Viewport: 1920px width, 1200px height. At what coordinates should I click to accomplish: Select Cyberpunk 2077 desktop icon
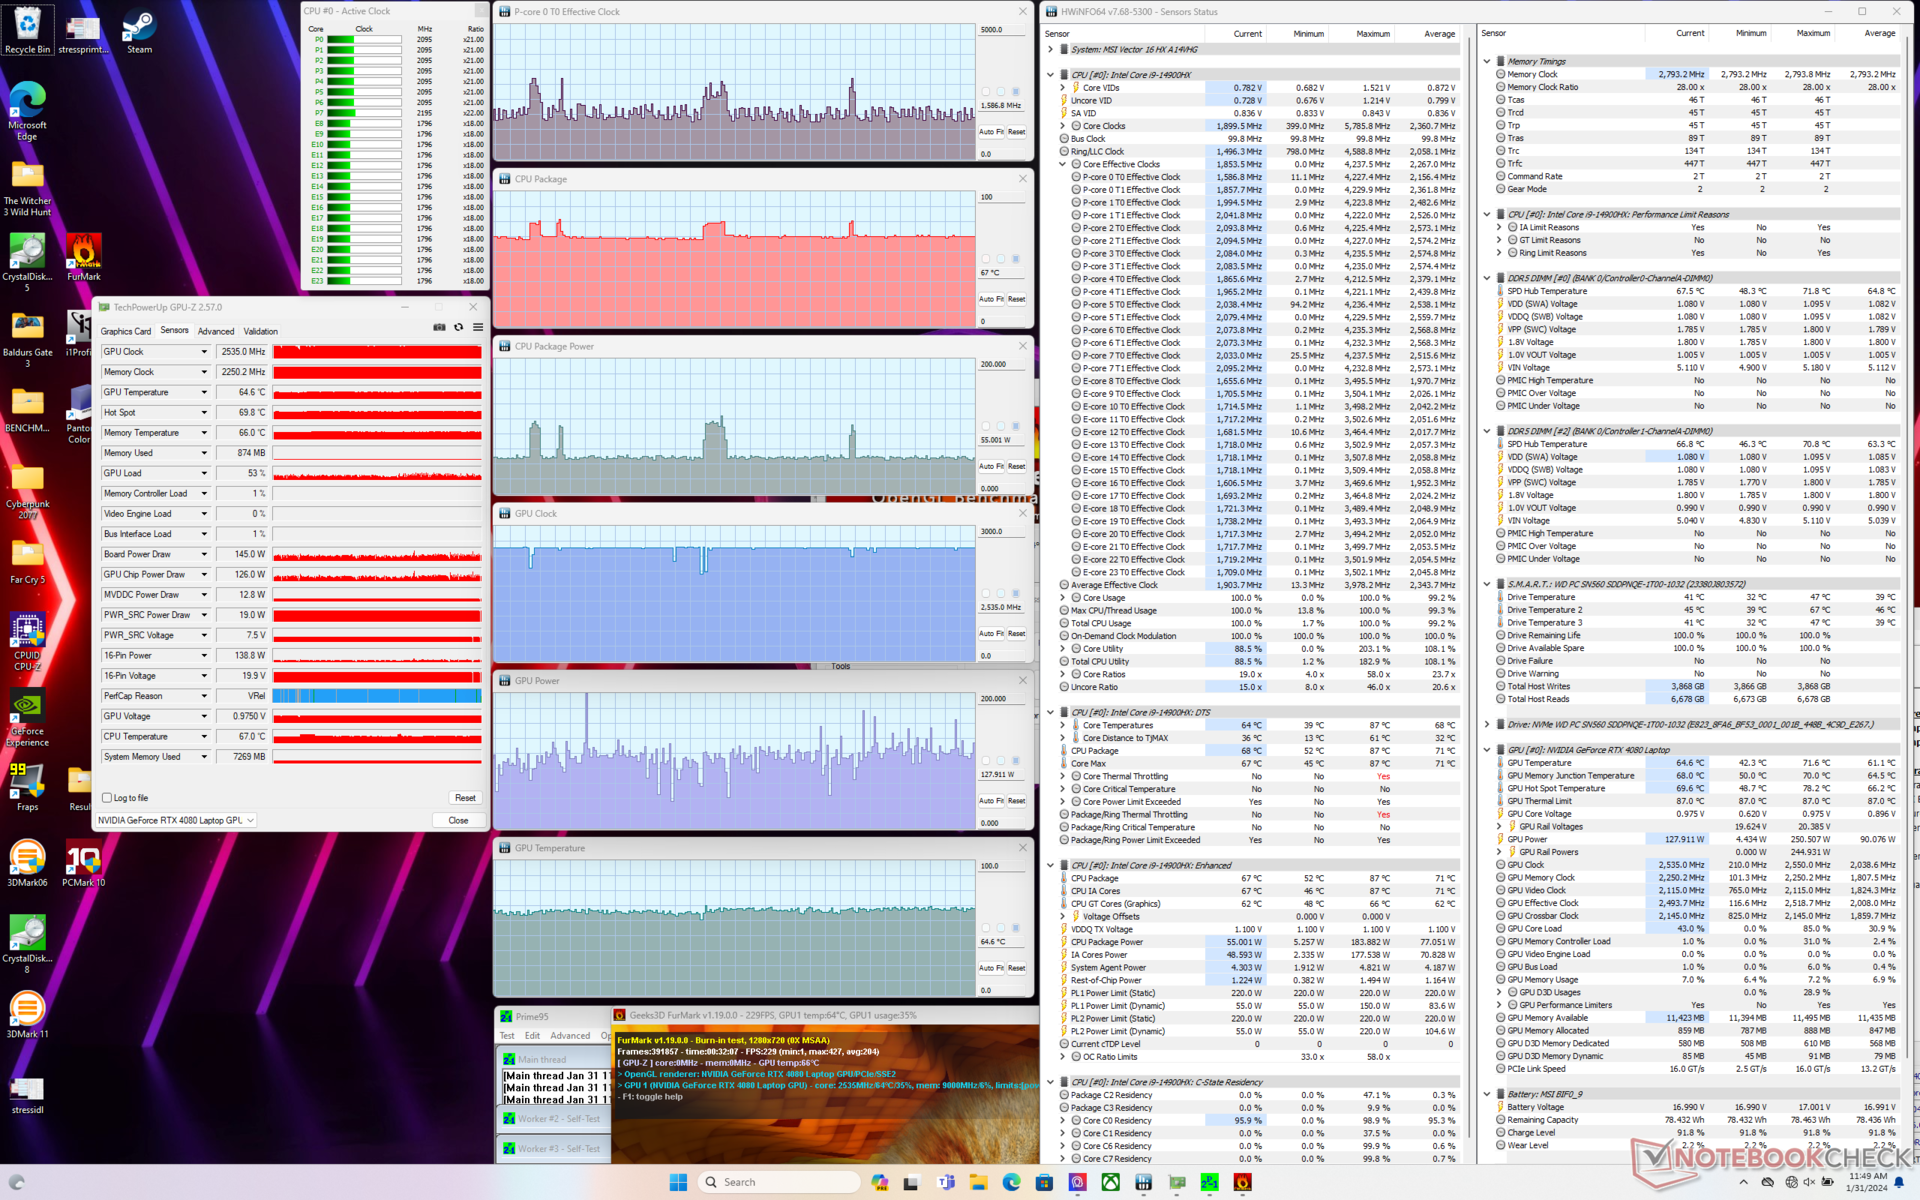pos(27,490)
